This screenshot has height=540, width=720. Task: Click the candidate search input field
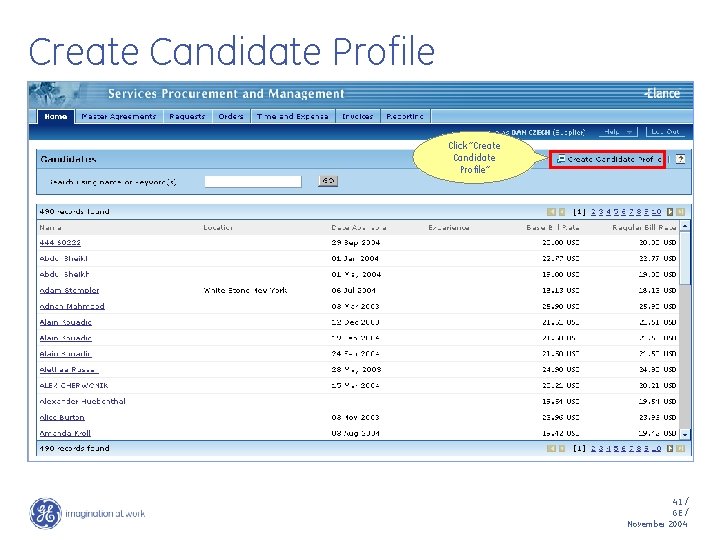click(253, 182)
